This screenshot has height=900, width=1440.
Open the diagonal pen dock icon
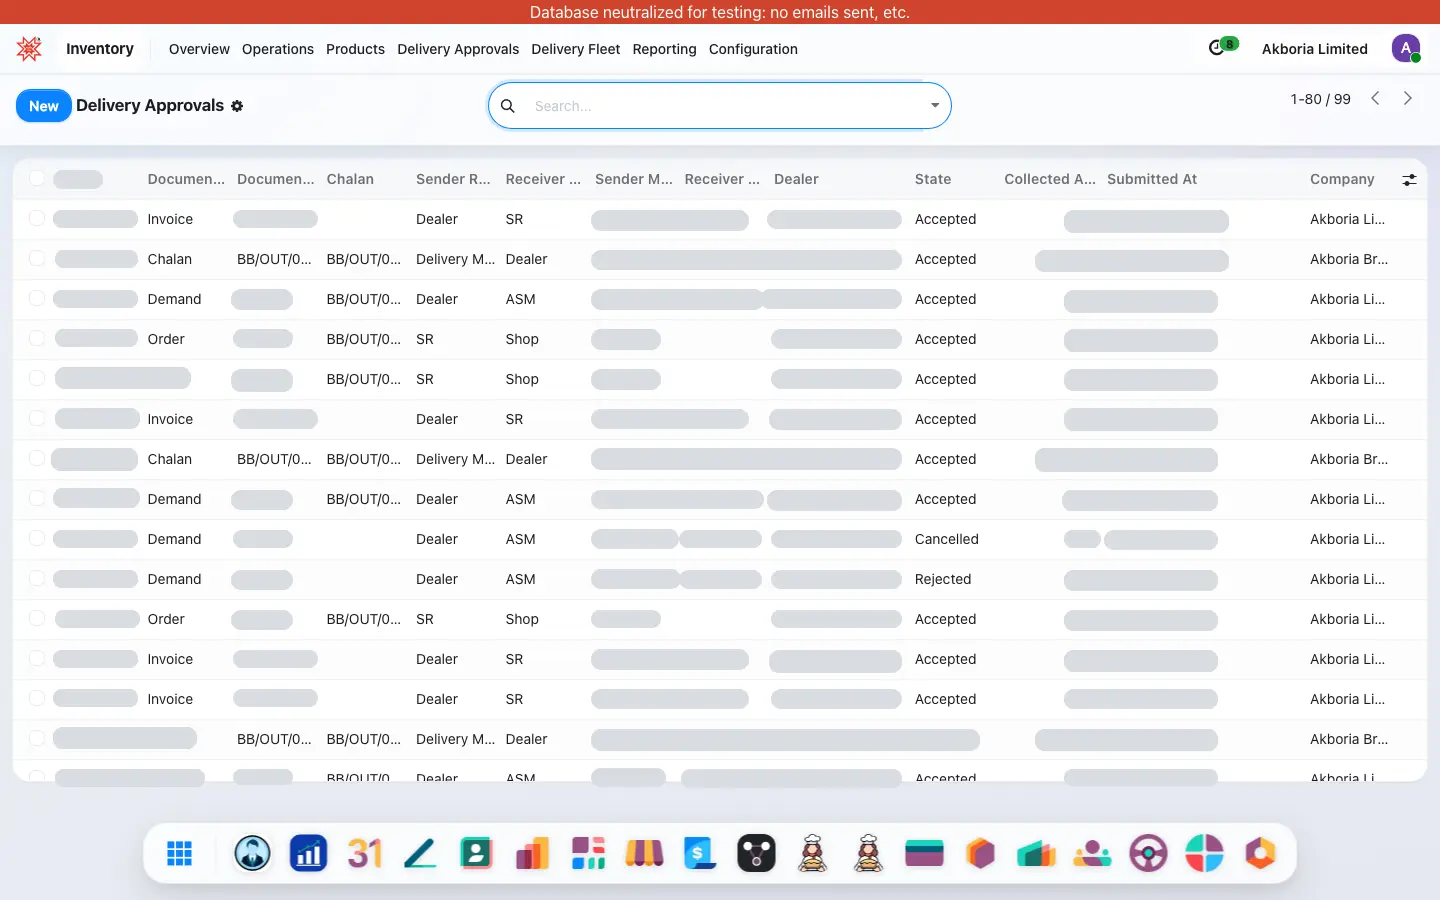(420, 853)
